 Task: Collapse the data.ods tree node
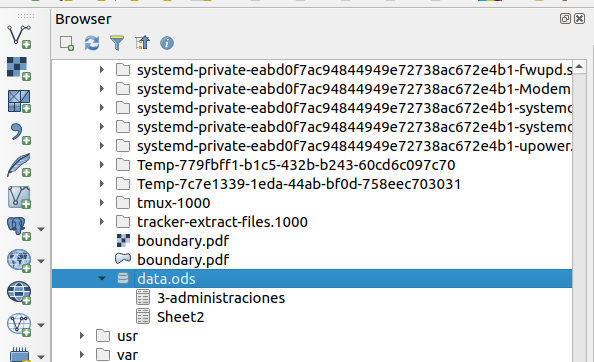click(x=102, y=278)
